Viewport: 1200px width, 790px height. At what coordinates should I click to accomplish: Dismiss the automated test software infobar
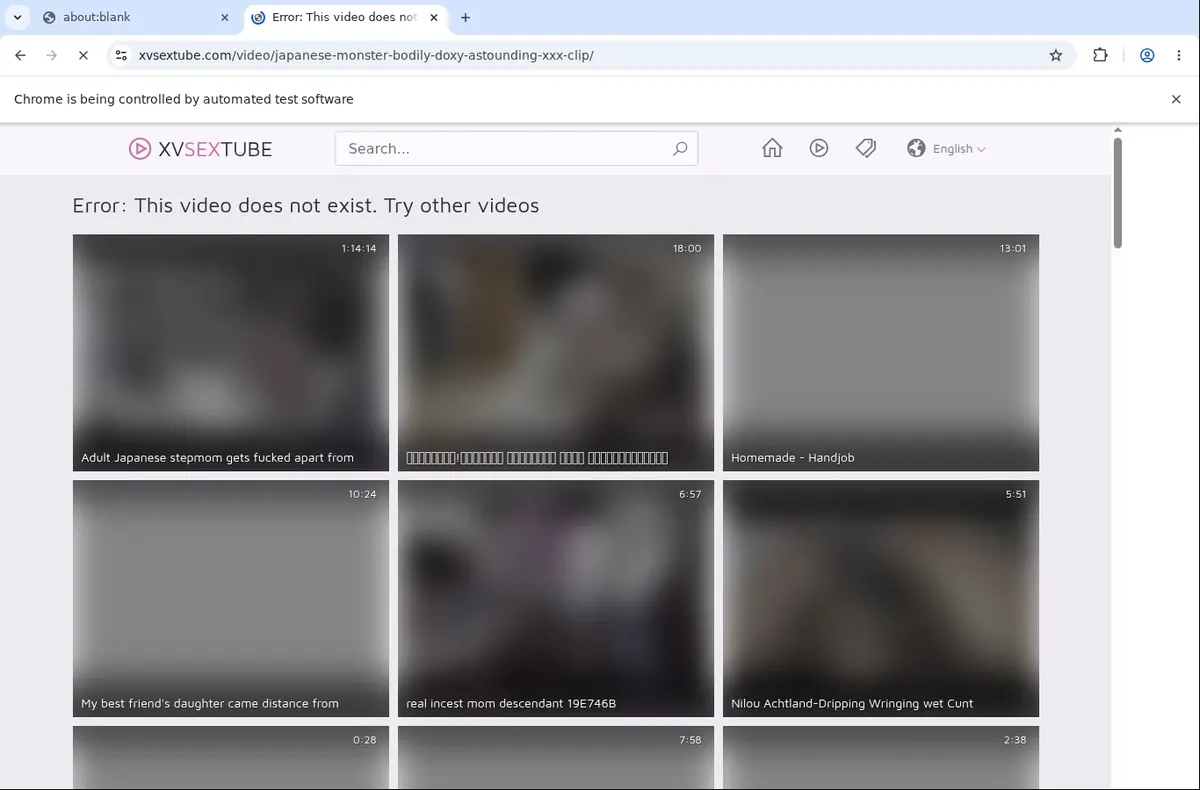click(x=1176, y=99)
